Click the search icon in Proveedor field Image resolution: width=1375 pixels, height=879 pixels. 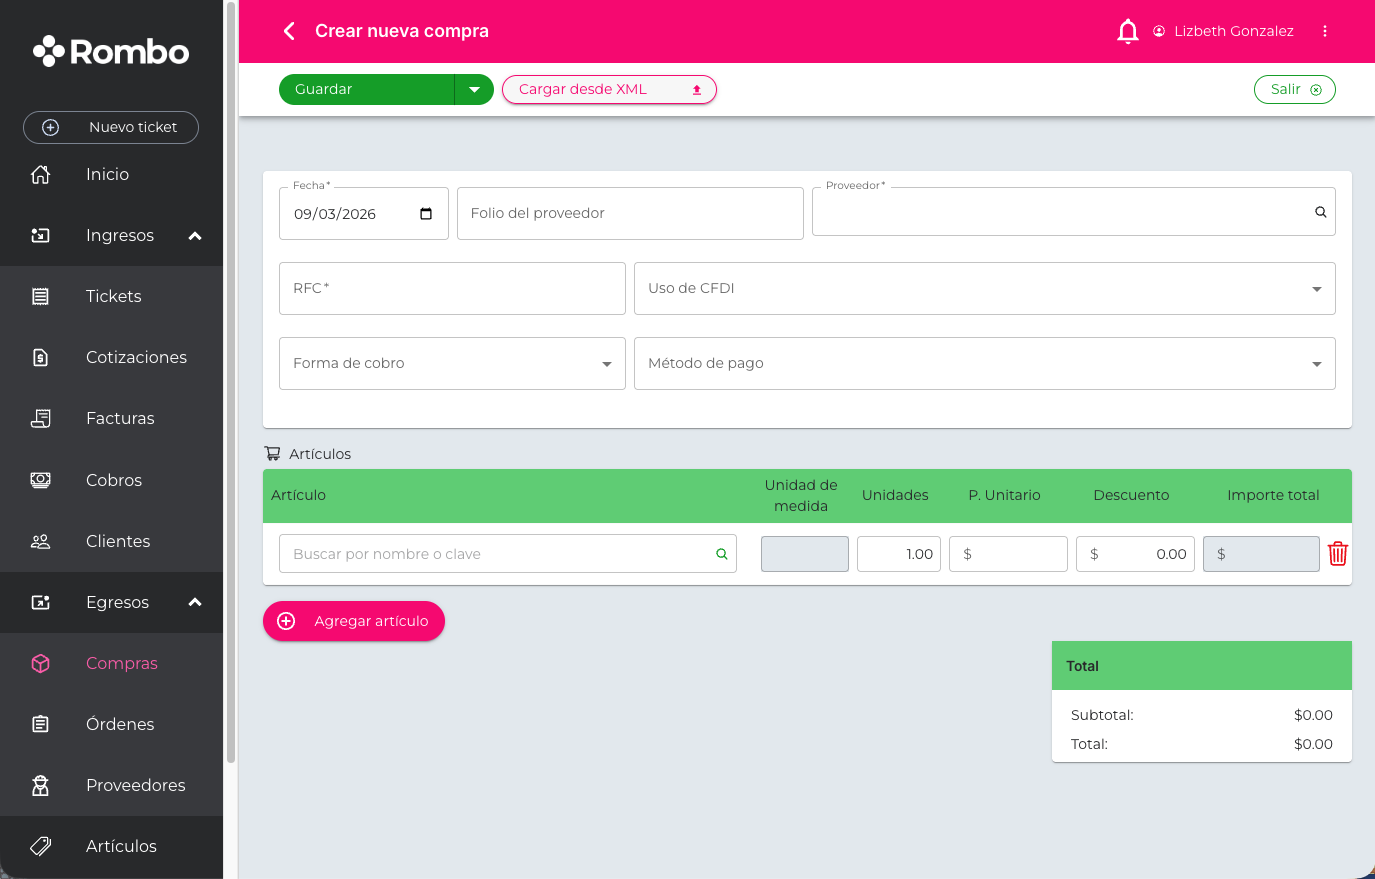[x=1320, y=212]
